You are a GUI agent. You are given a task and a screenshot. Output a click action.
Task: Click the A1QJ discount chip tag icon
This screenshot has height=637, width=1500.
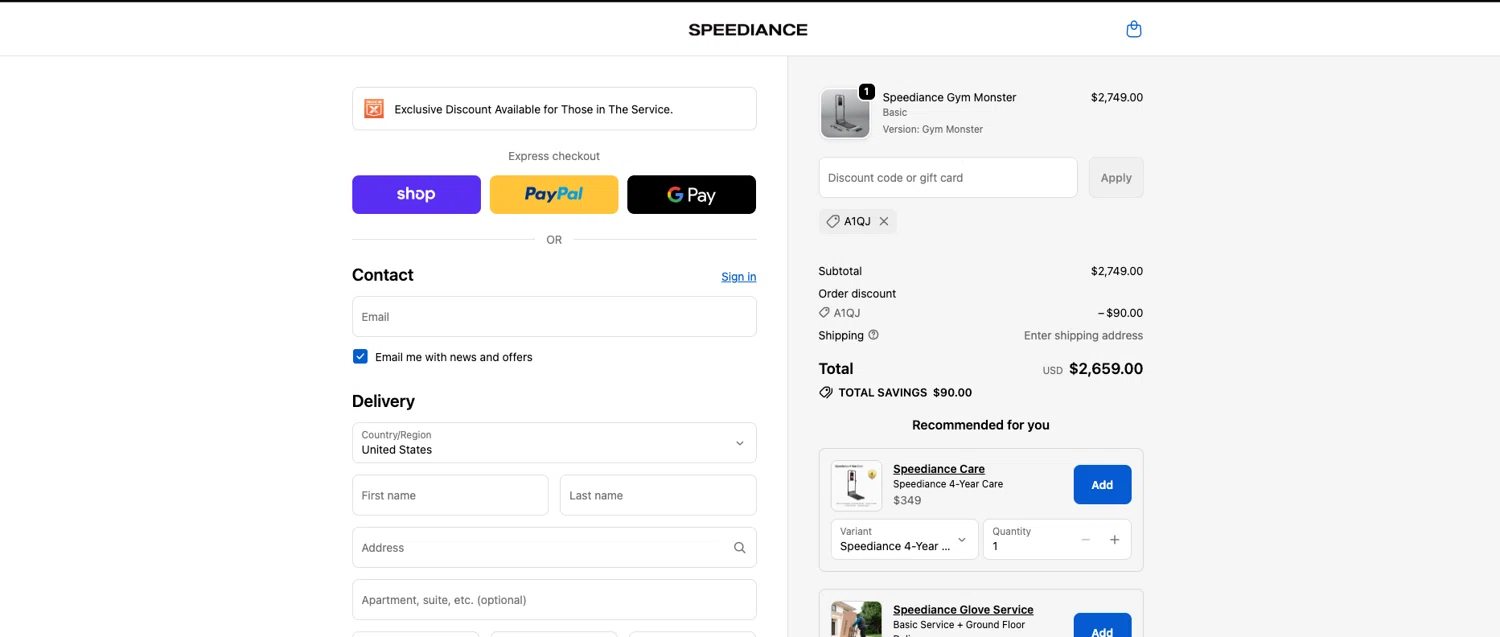point(833,221)
